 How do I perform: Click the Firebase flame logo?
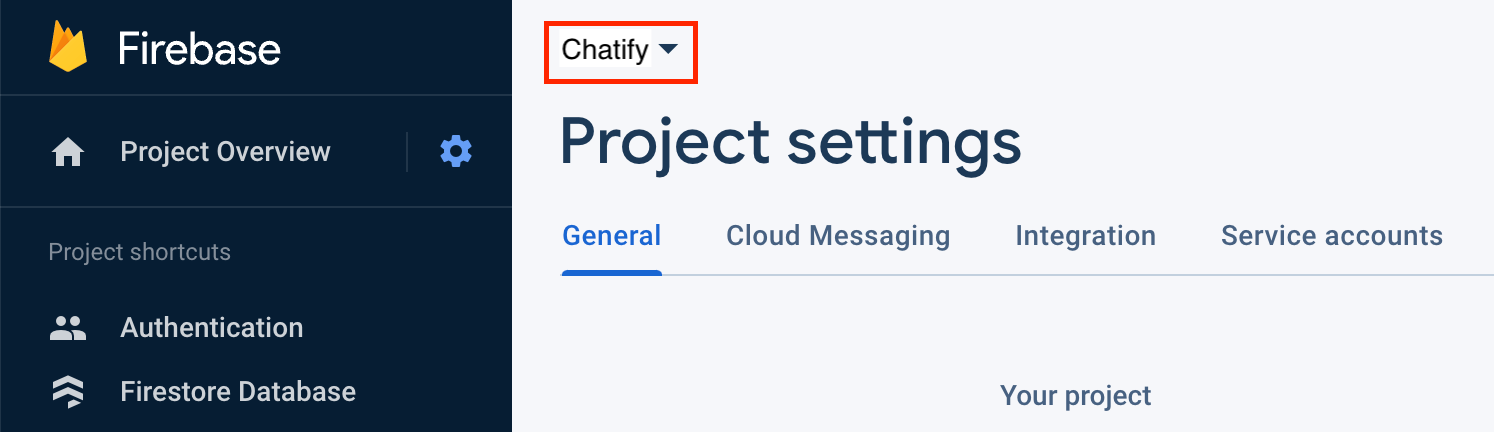(68, 47)
